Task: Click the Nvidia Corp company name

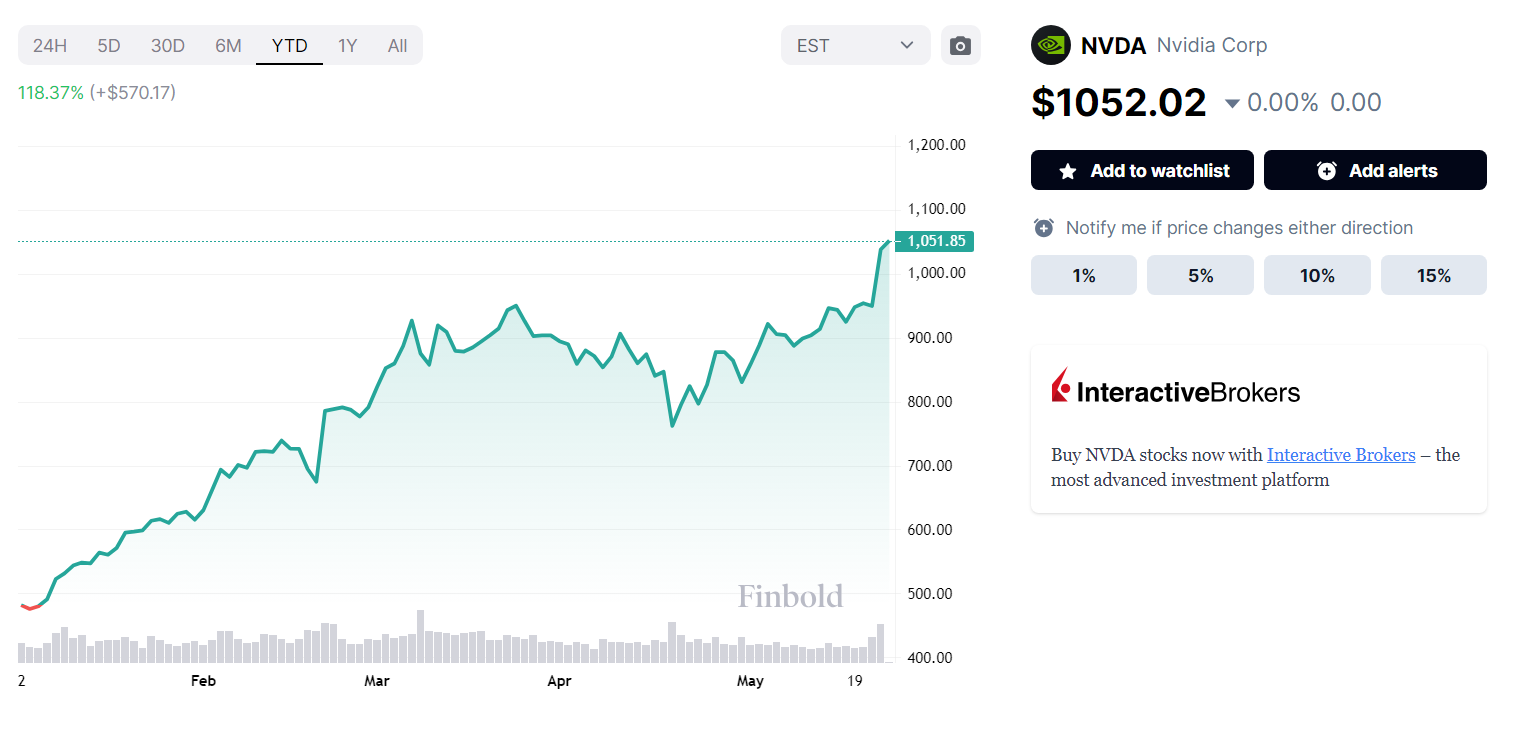Action: point(1212,45)
